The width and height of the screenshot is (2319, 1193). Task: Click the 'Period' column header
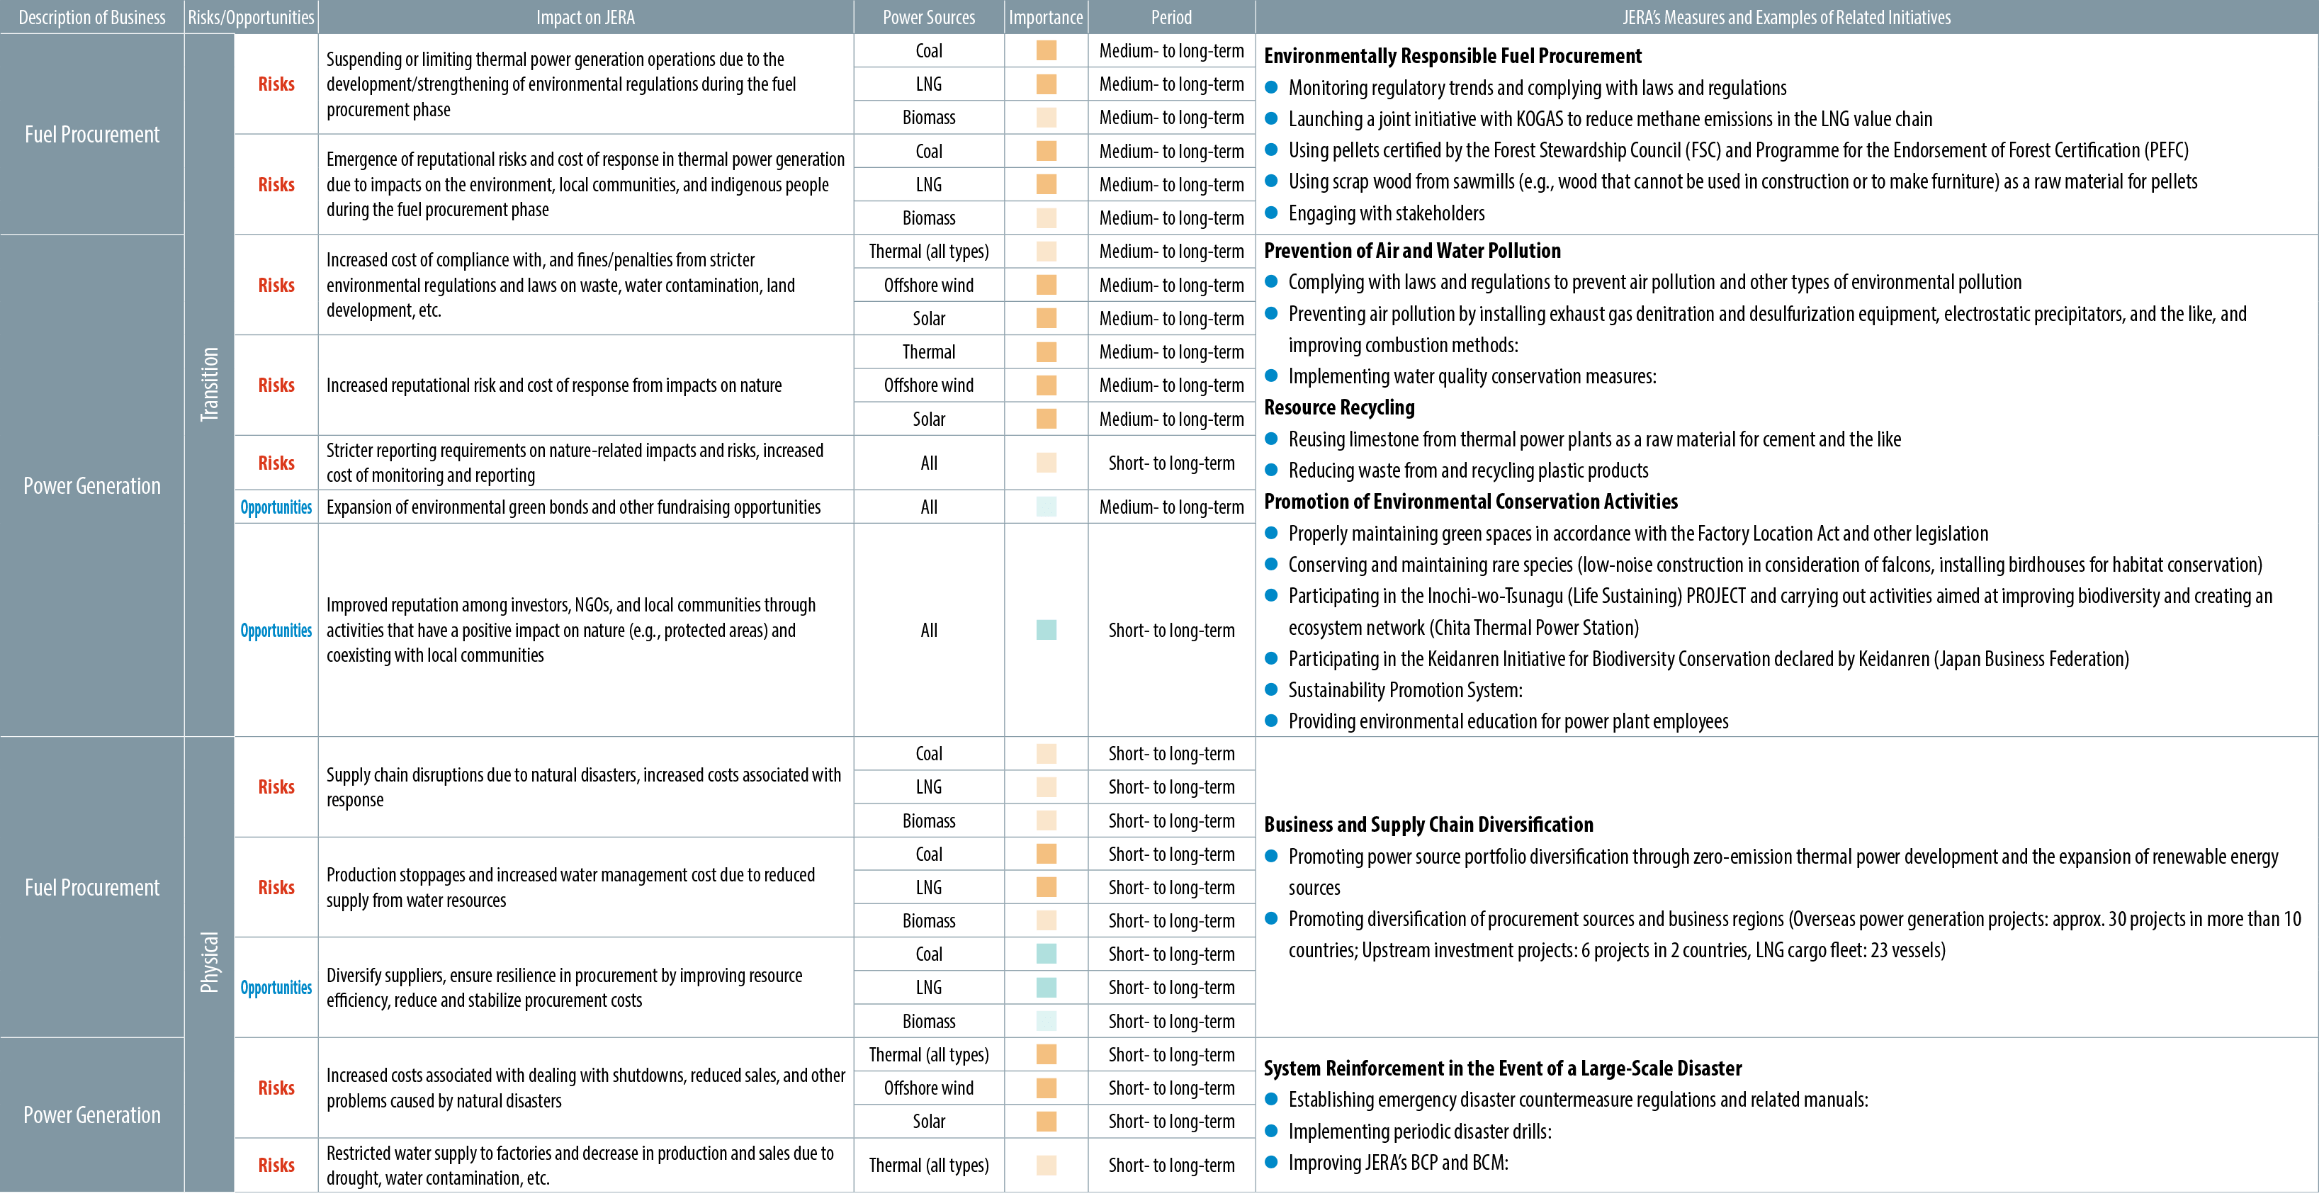1171,17
